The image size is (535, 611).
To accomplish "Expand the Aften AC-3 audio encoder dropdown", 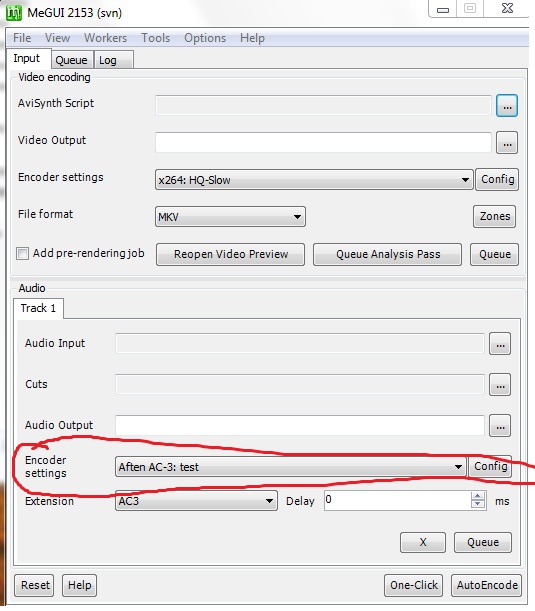I will 458,466.
